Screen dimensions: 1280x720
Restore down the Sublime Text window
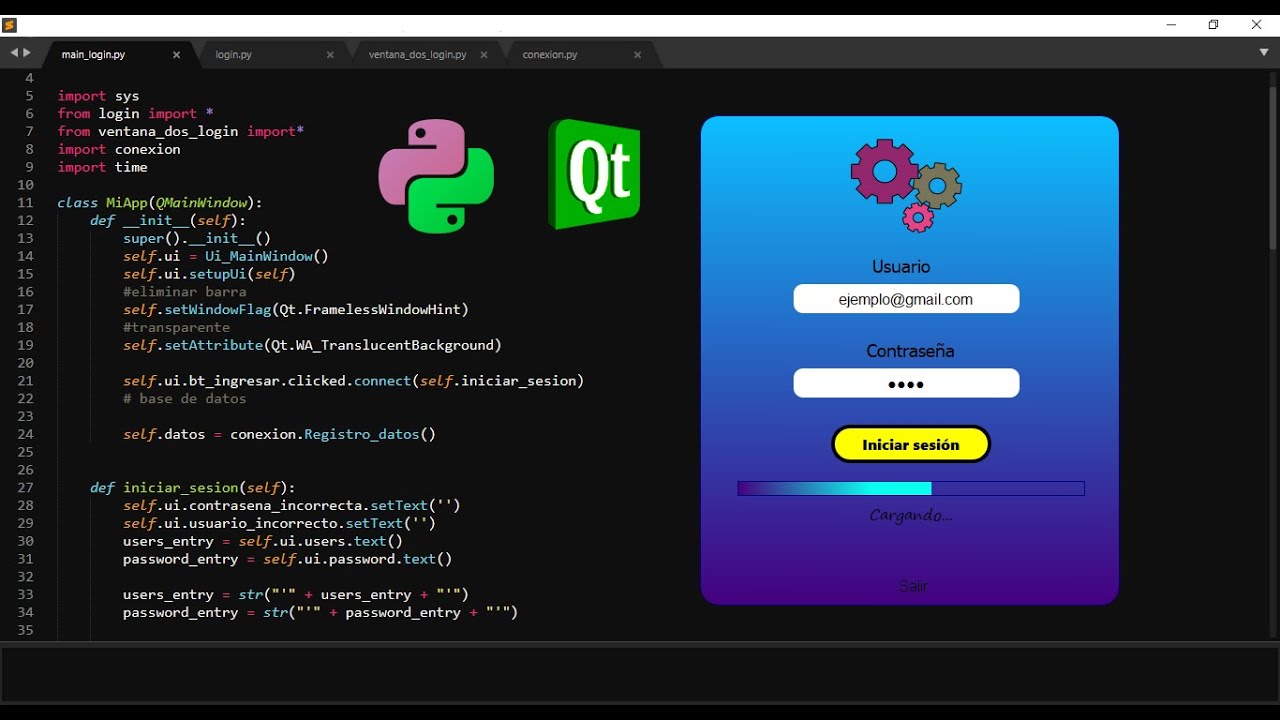(1214, 25)
